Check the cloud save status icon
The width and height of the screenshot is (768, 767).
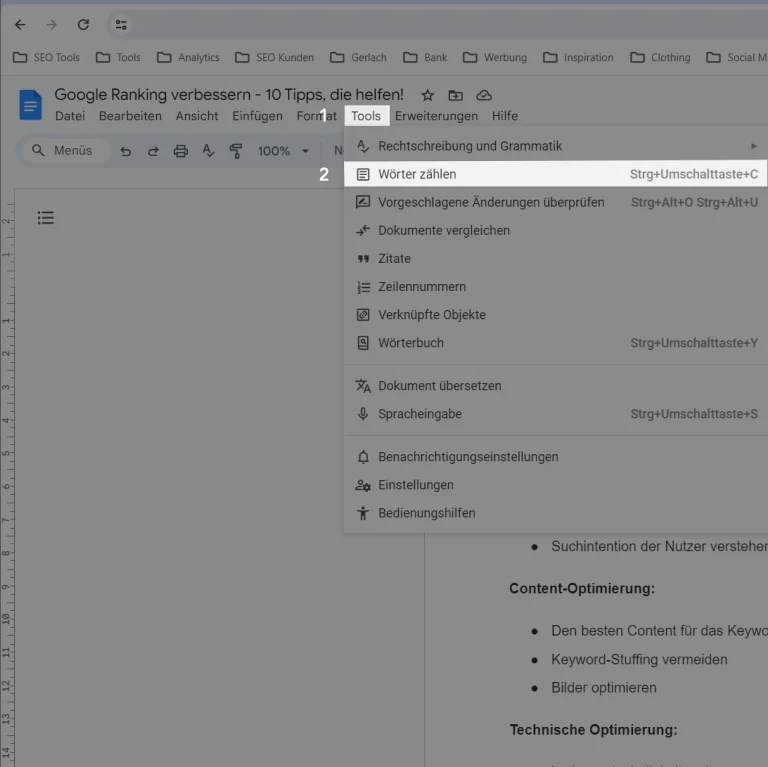(x=484, y=95)
